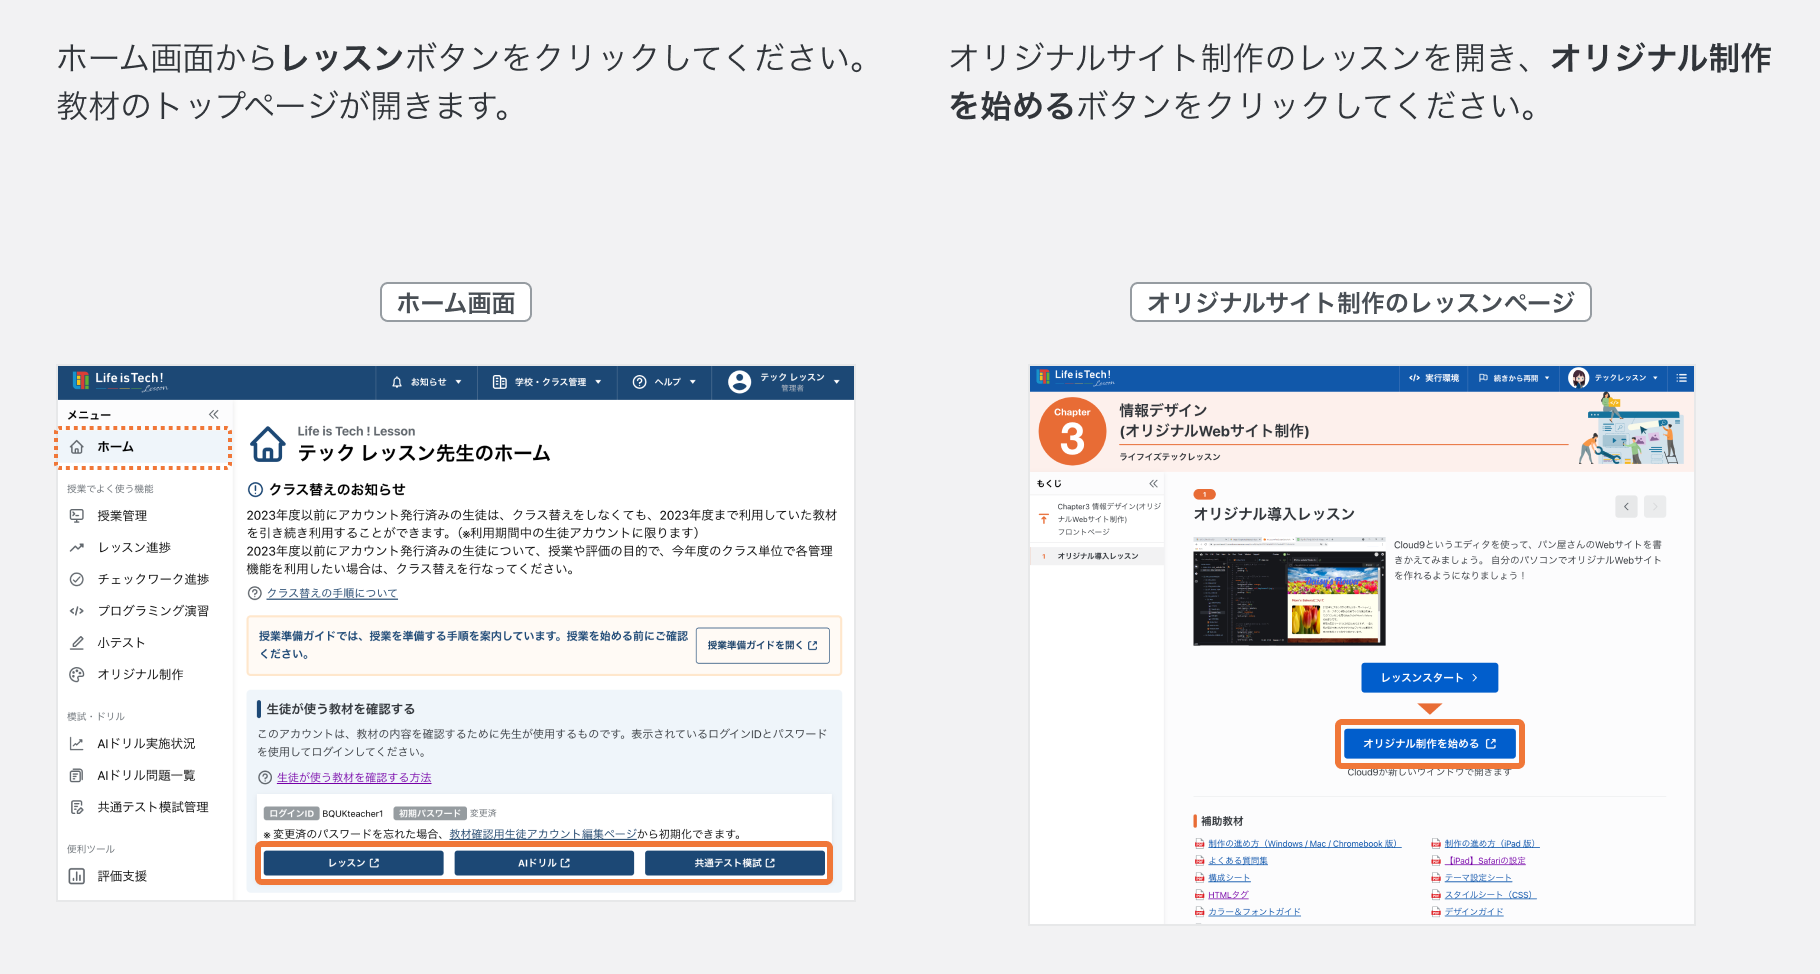Expand the テックレッスン user dropdown on lesson page
Image resolution: width=1820 pixels, height=974 pixels.
(x=1655, y=378)
